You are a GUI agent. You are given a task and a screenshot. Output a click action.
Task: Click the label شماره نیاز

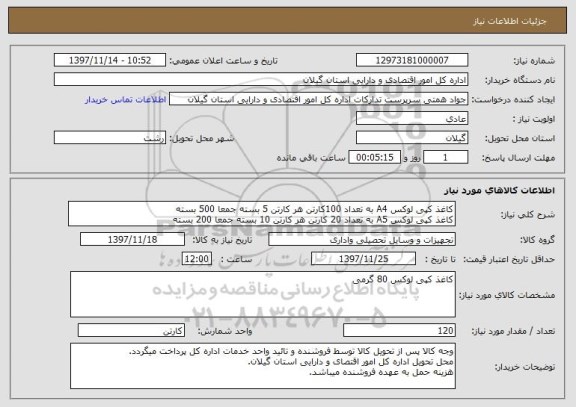tap(534, 61)
